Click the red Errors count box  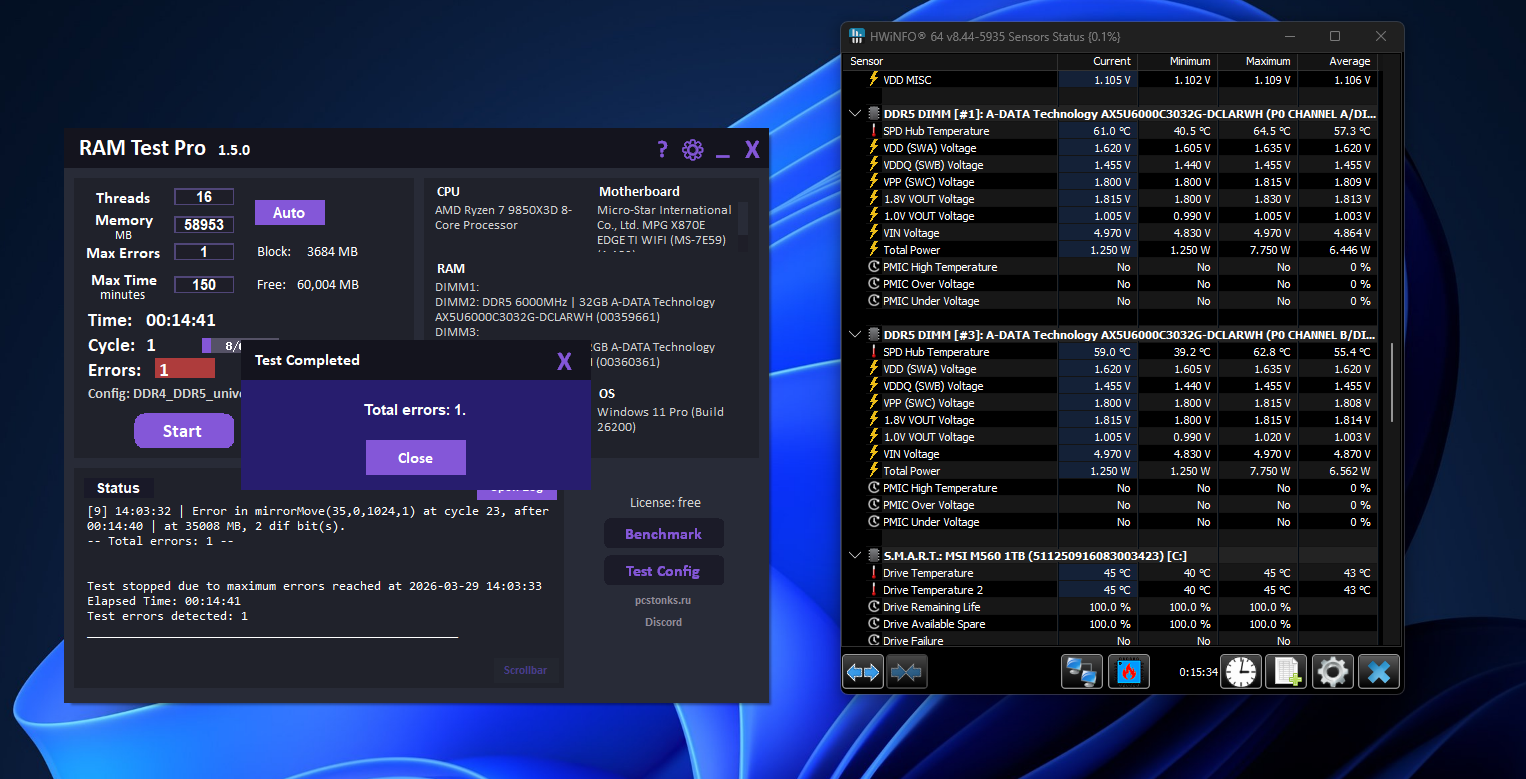pos(185,369)
